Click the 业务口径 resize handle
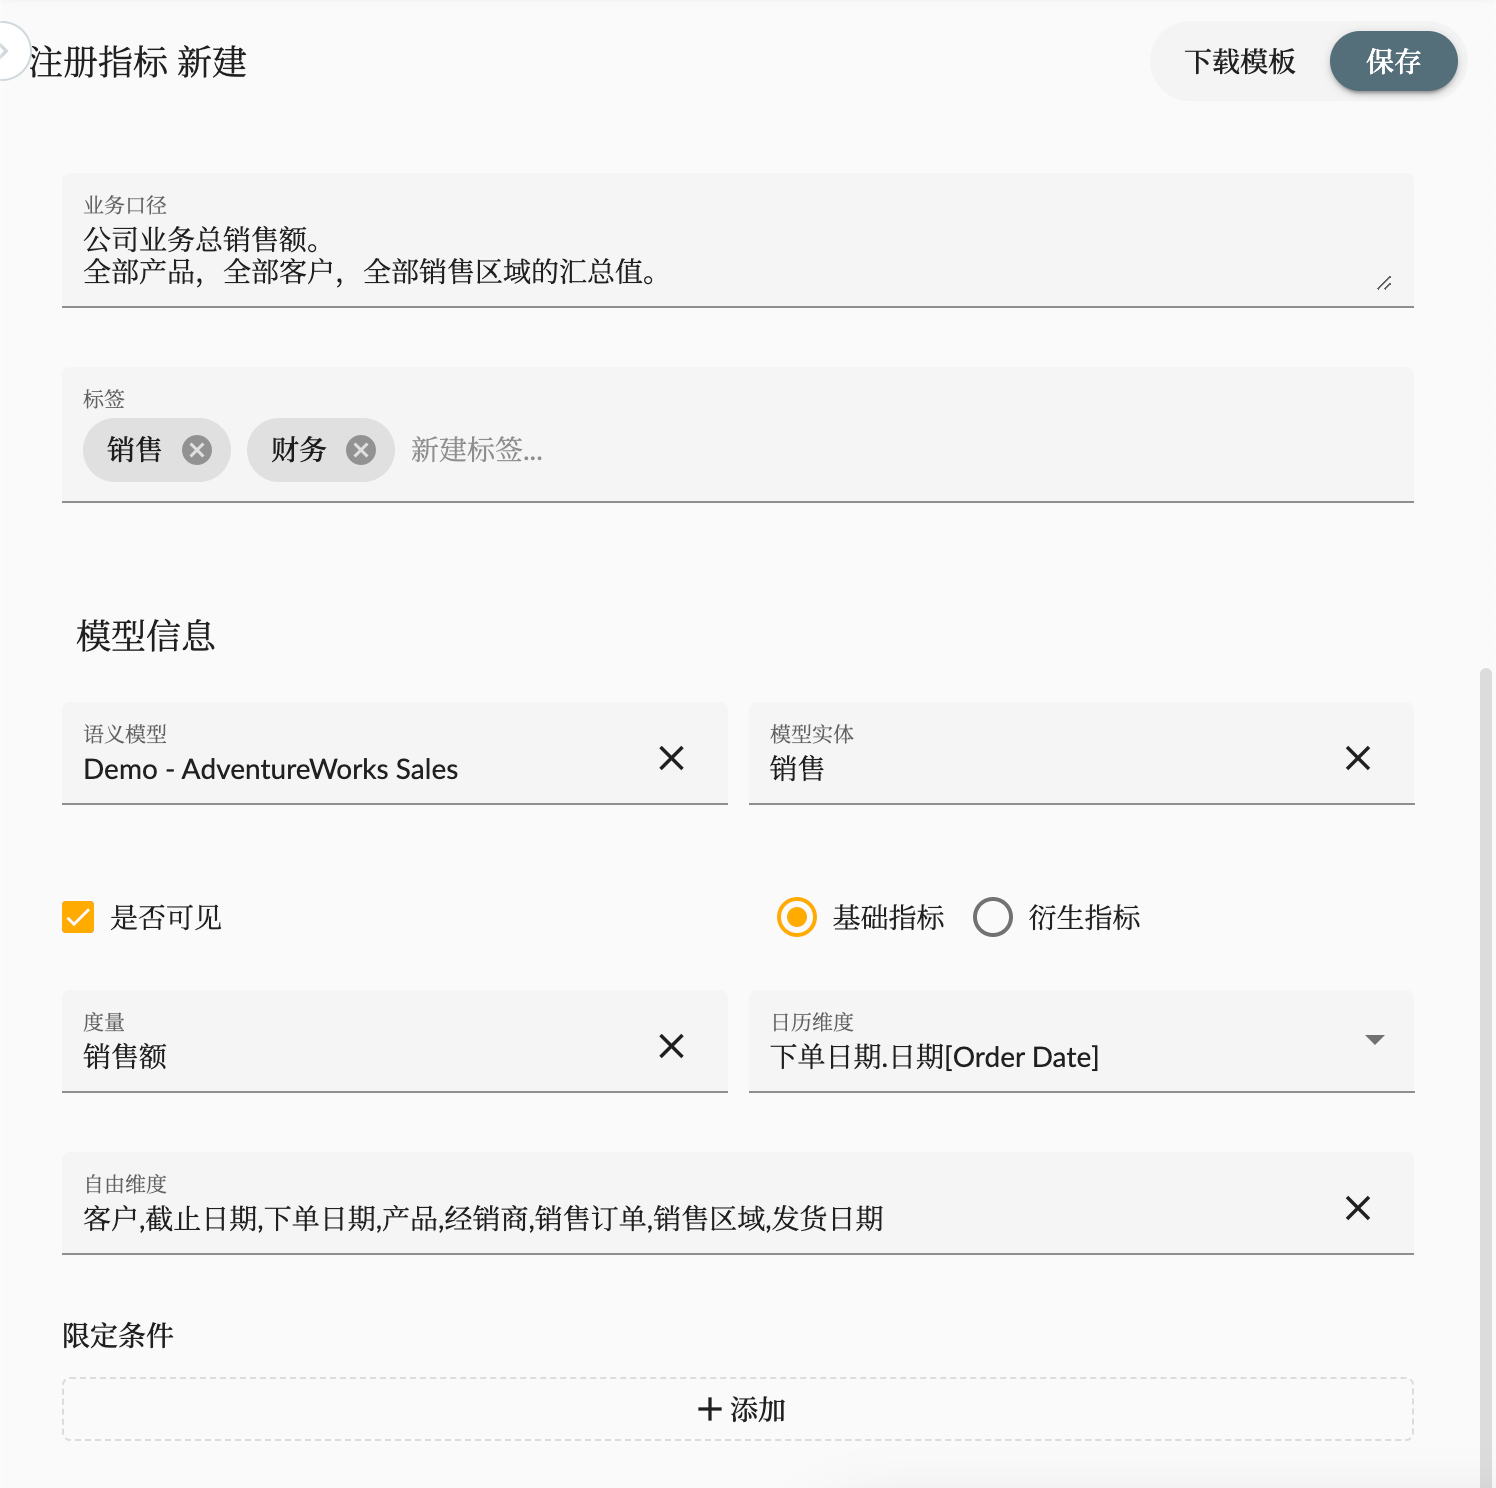This screenshot has width=1496, height=1488. click(x=1386, y=283)
